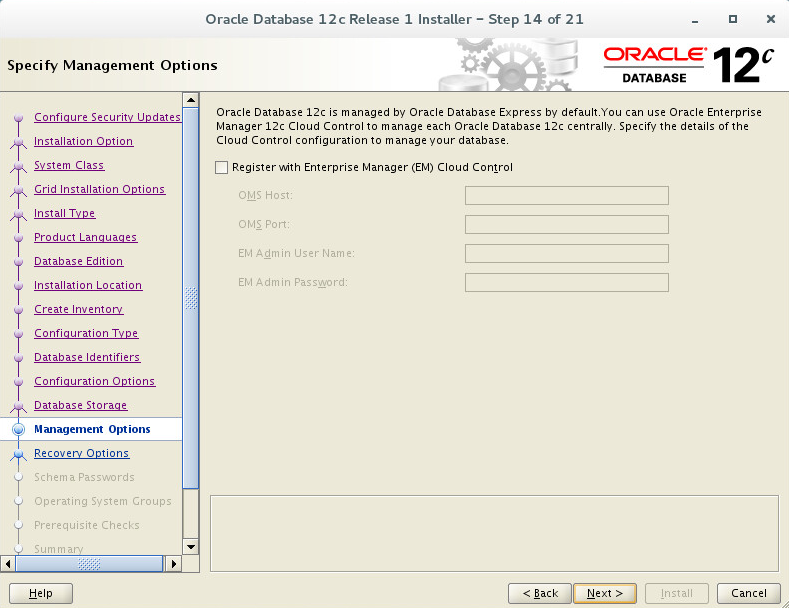The height and width of the screenshot is (608, 789).
Task: Click the empty message area text box
Action: (x=494, y=534)
